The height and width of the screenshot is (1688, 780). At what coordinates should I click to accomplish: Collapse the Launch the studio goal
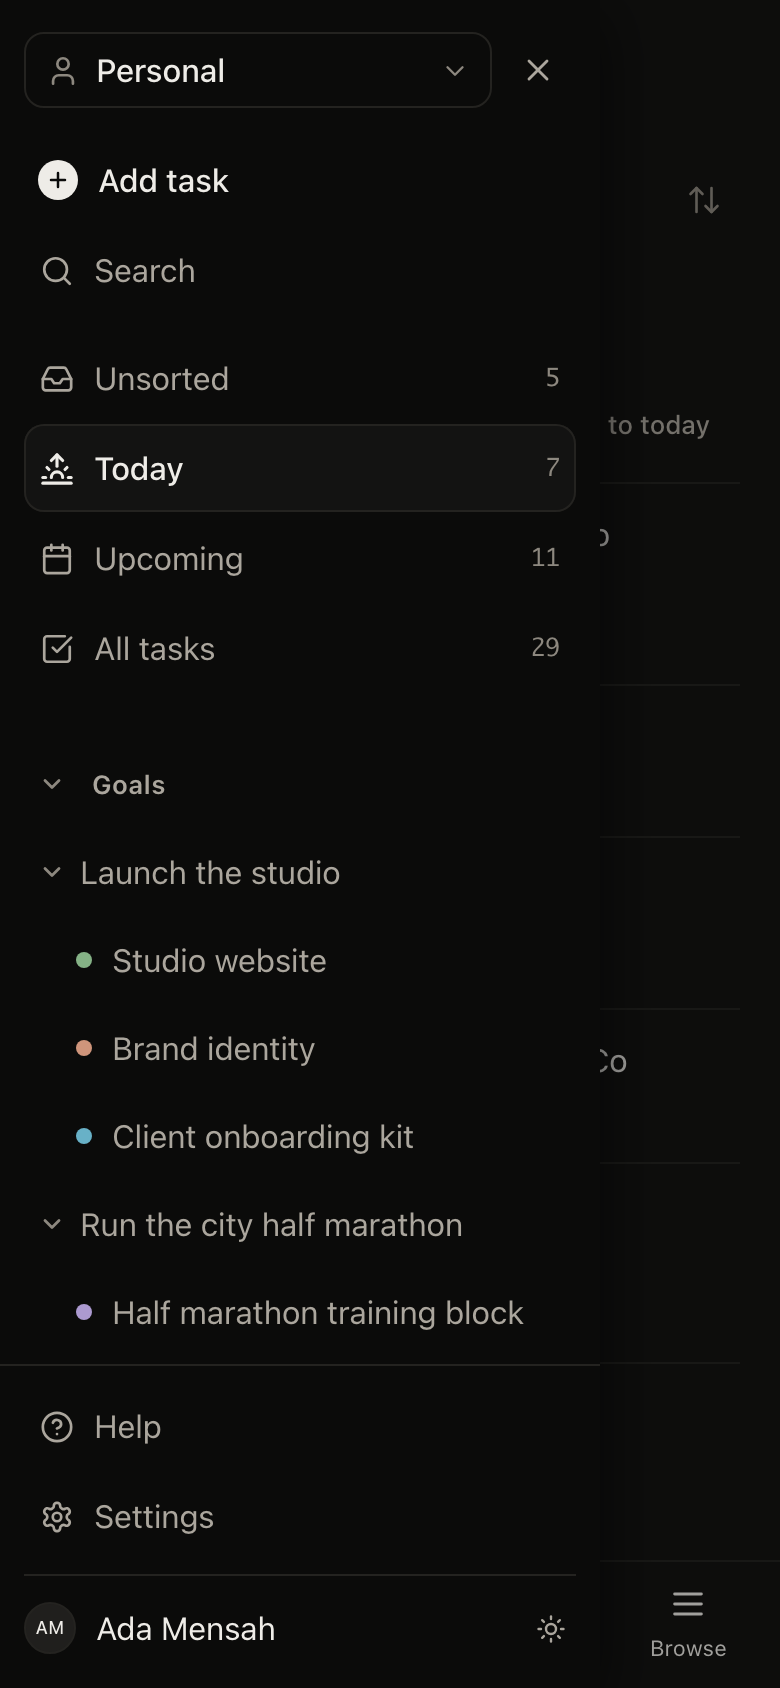tap(52, 872)
